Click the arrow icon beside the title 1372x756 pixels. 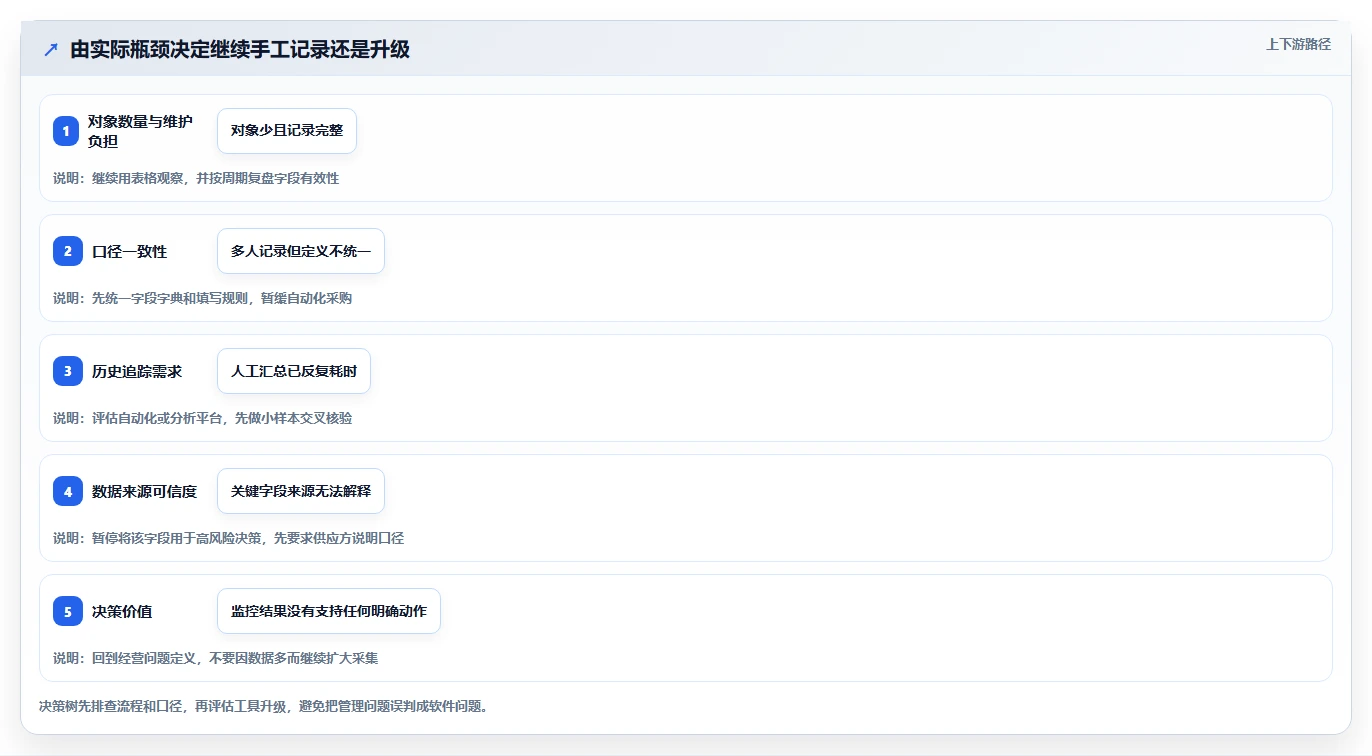point(51,50)
